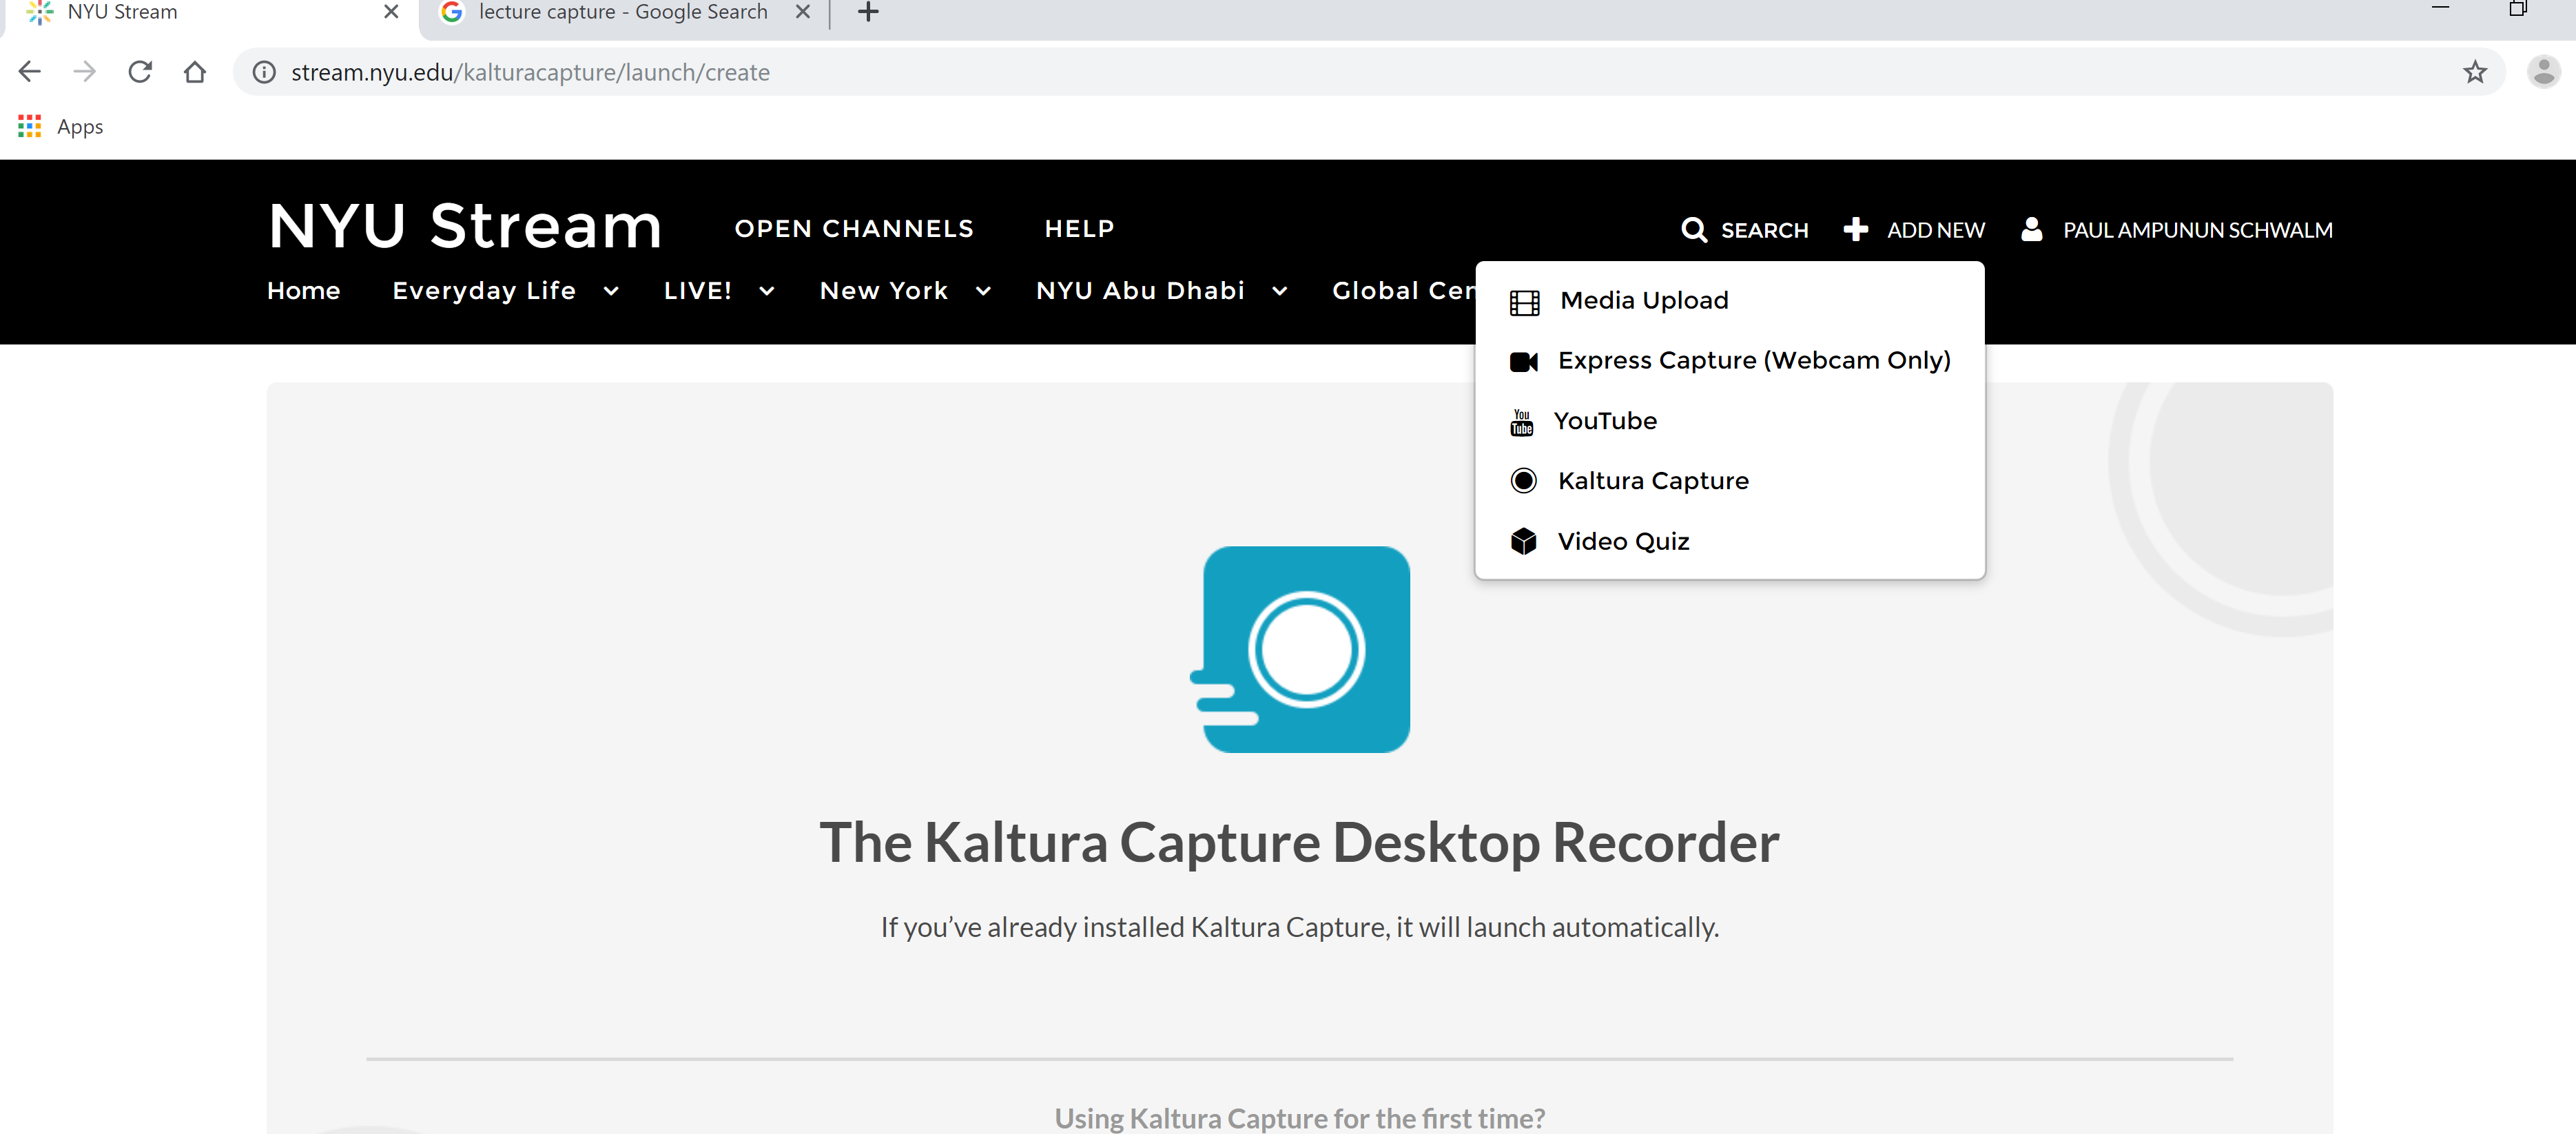This screenshot has width=2576, height=1134.
Task: Bookmark page with the star icon
Action: [x=2474, y=72]
